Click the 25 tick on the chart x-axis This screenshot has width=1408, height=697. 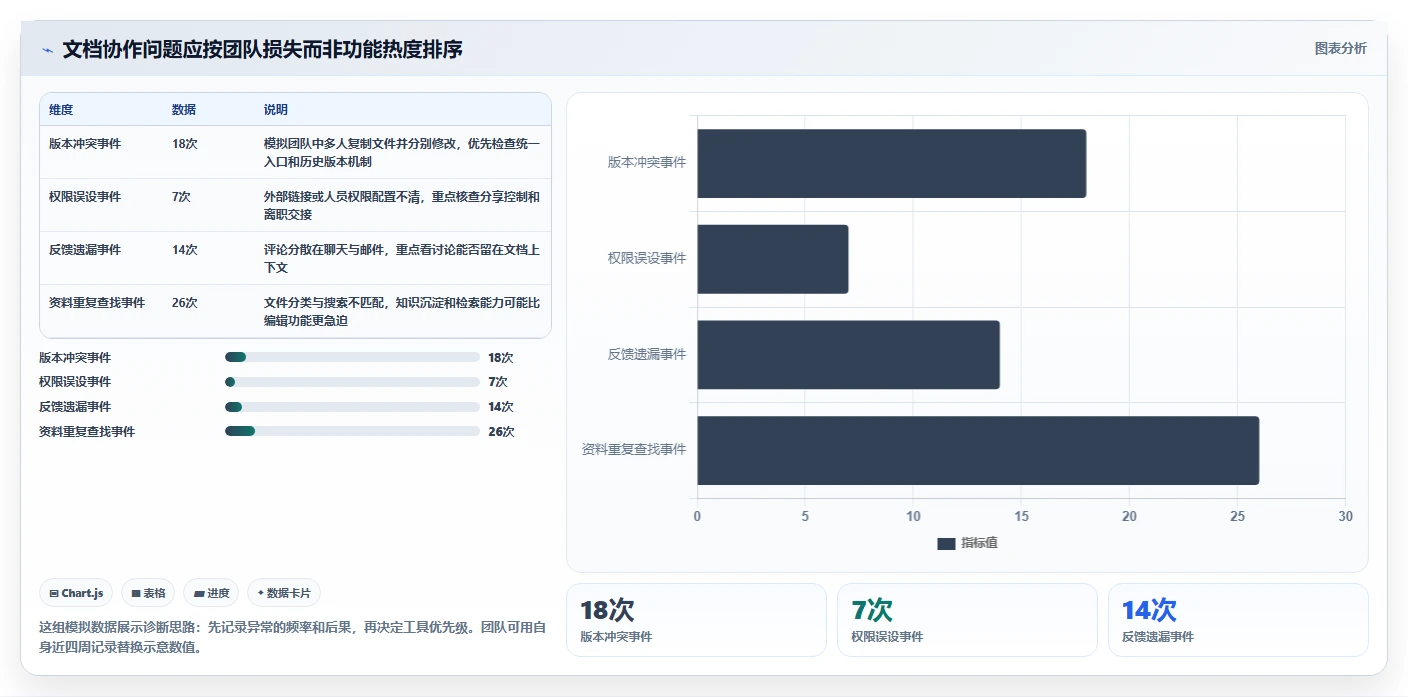pyautogui.click(x=1237, y=516)
